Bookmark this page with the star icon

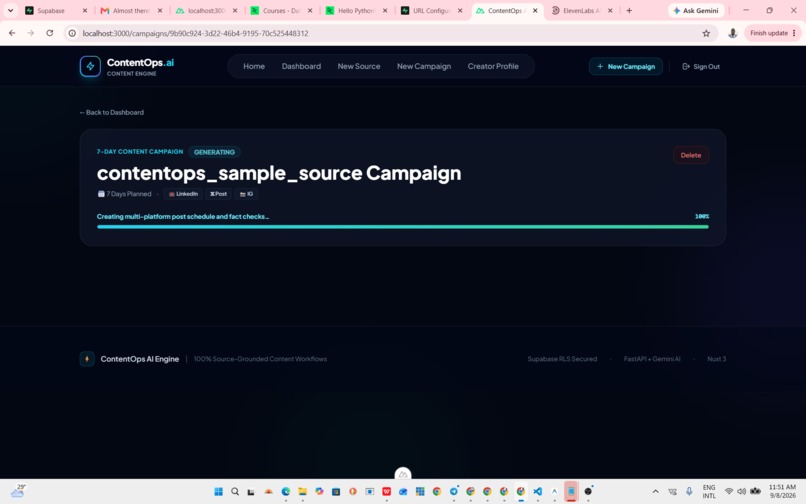point(706,33)
